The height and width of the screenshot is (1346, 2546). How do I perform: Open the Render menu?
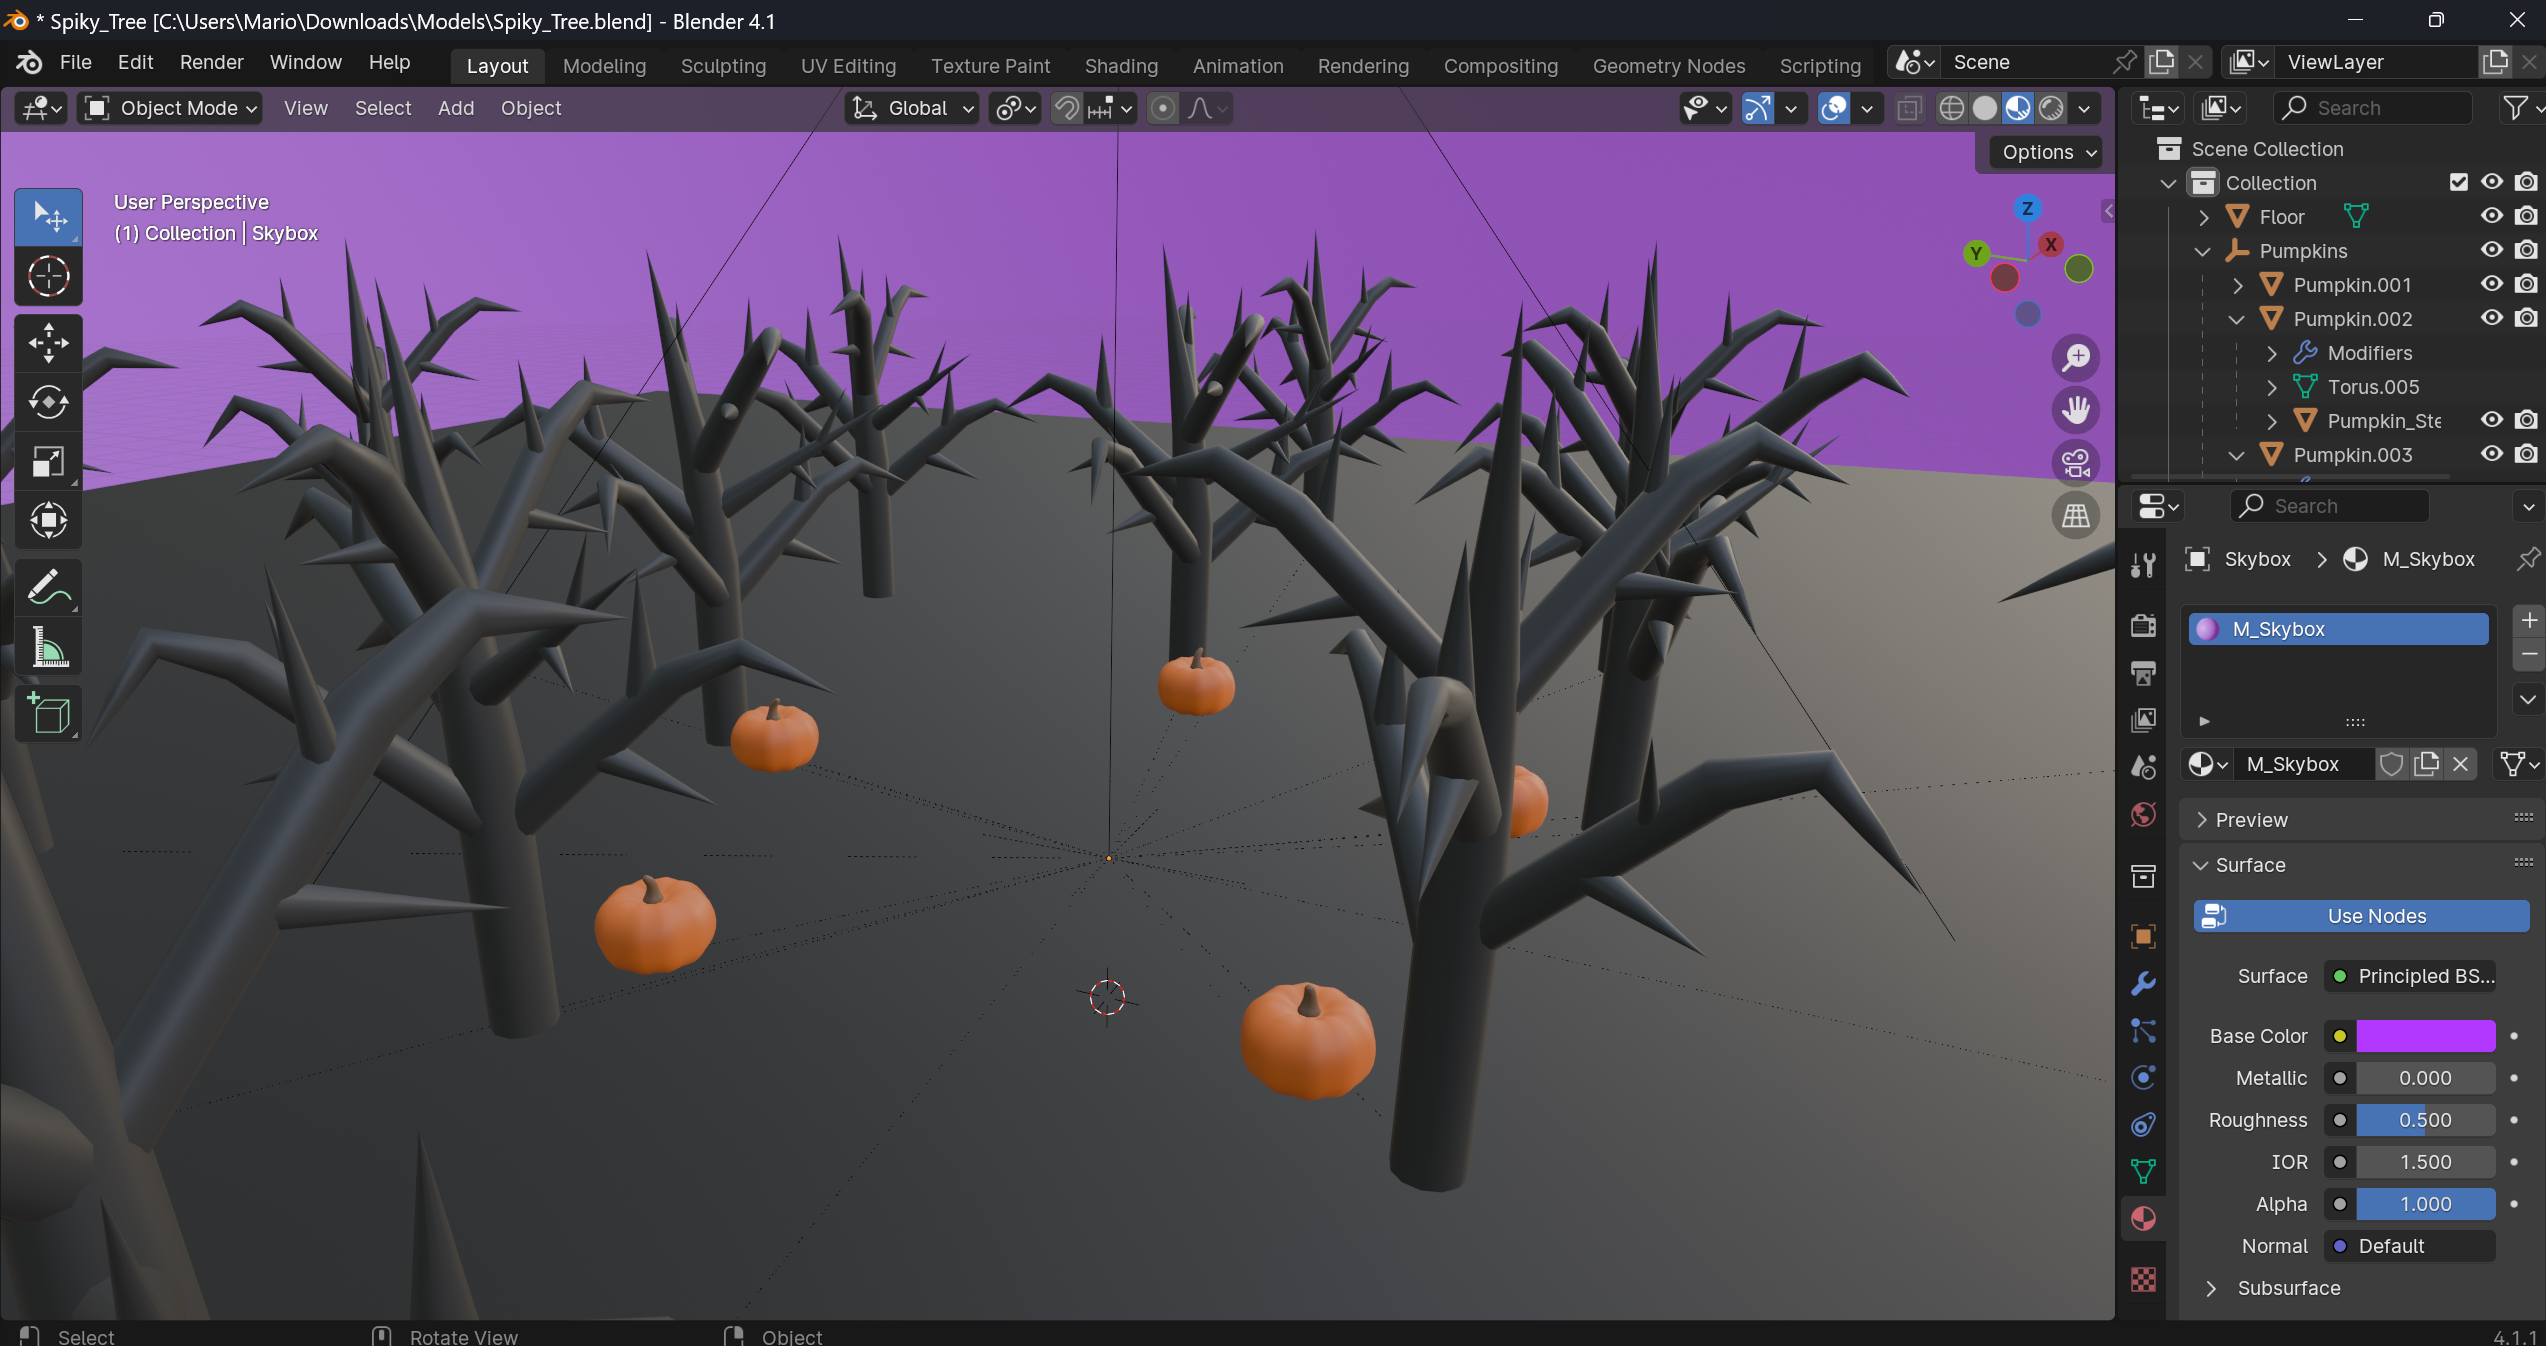[211, 62]
